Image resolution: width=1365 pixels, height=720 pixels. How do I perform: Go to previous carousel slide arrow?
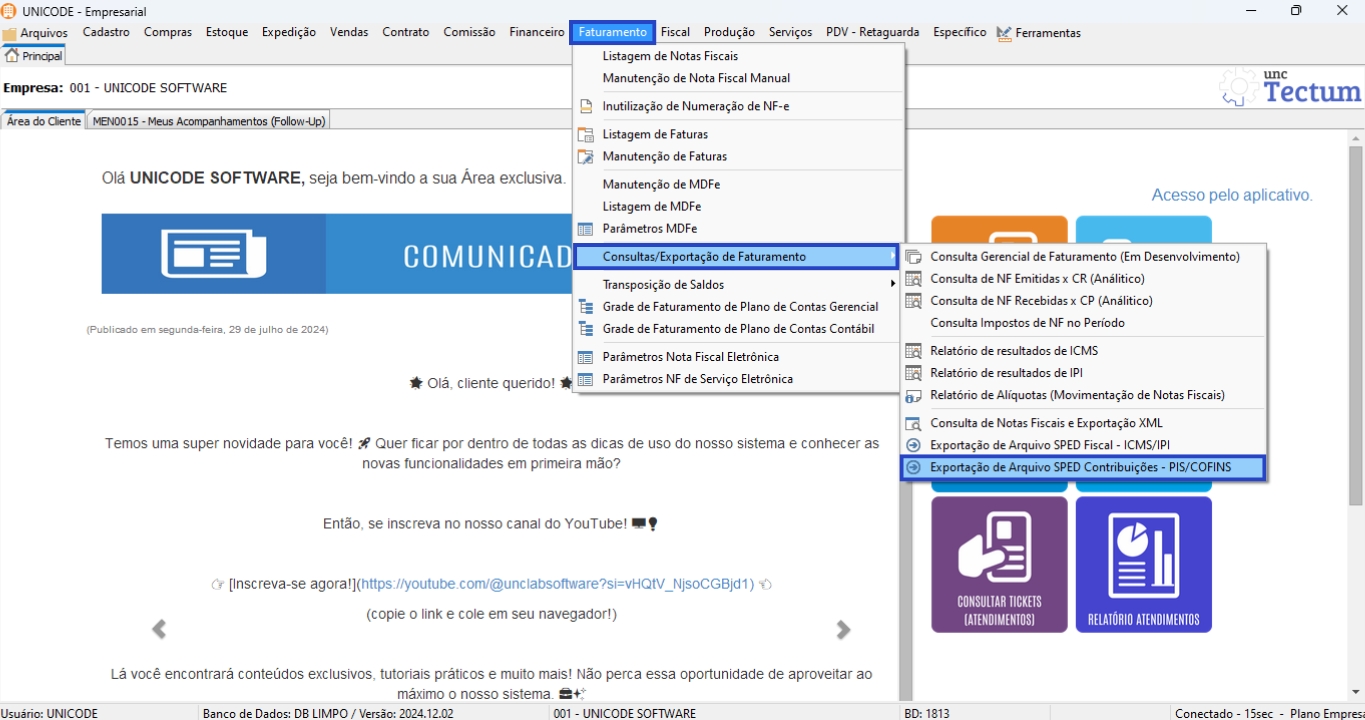pyautogui.click(x=158, y=629)
